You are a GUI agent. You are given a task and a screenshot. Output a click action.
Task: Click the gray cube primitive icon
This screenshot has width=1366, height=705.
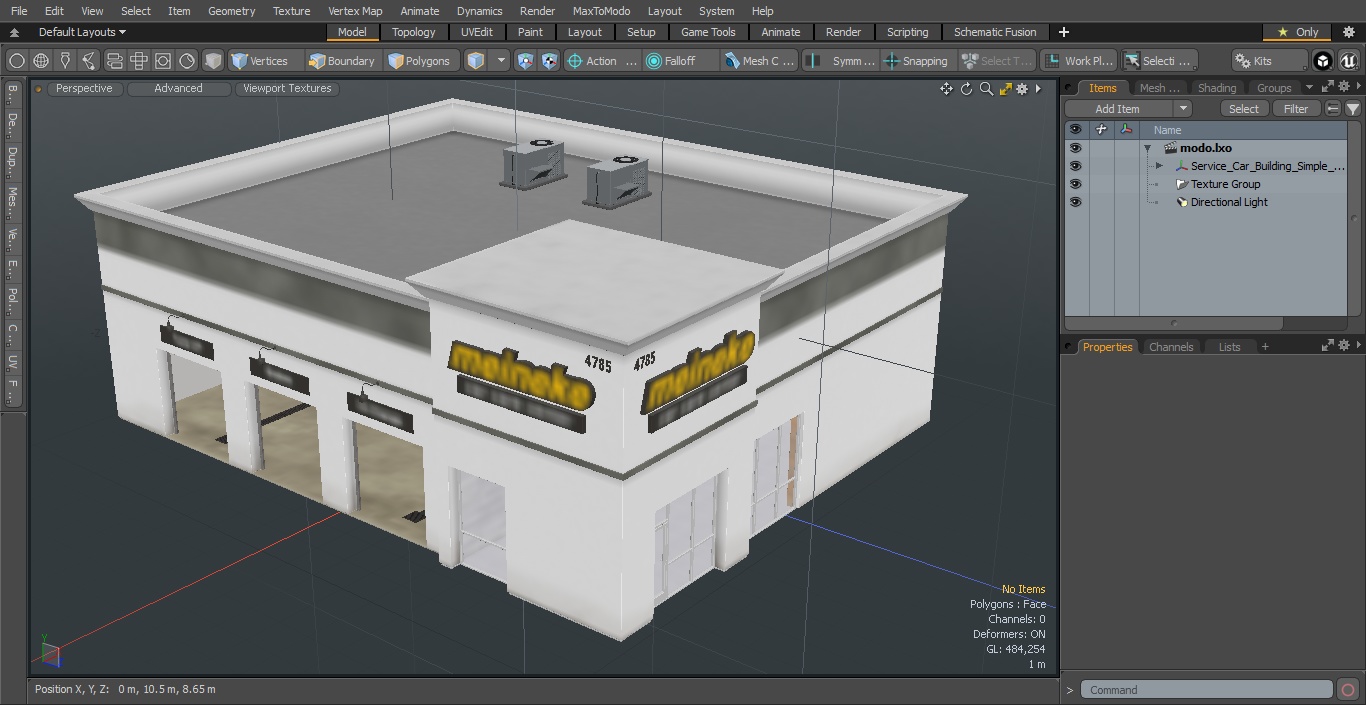[x=213, y=61]
